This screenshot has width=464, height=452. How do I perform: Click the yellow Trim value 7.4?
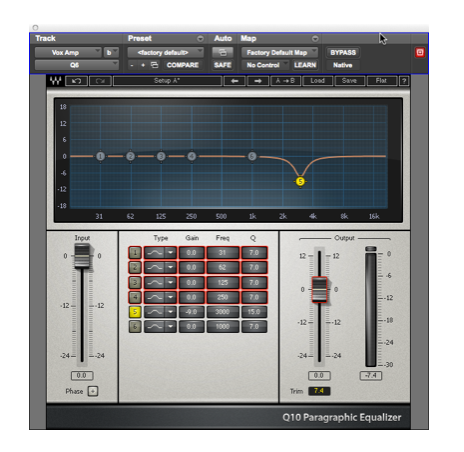(319, 391)
